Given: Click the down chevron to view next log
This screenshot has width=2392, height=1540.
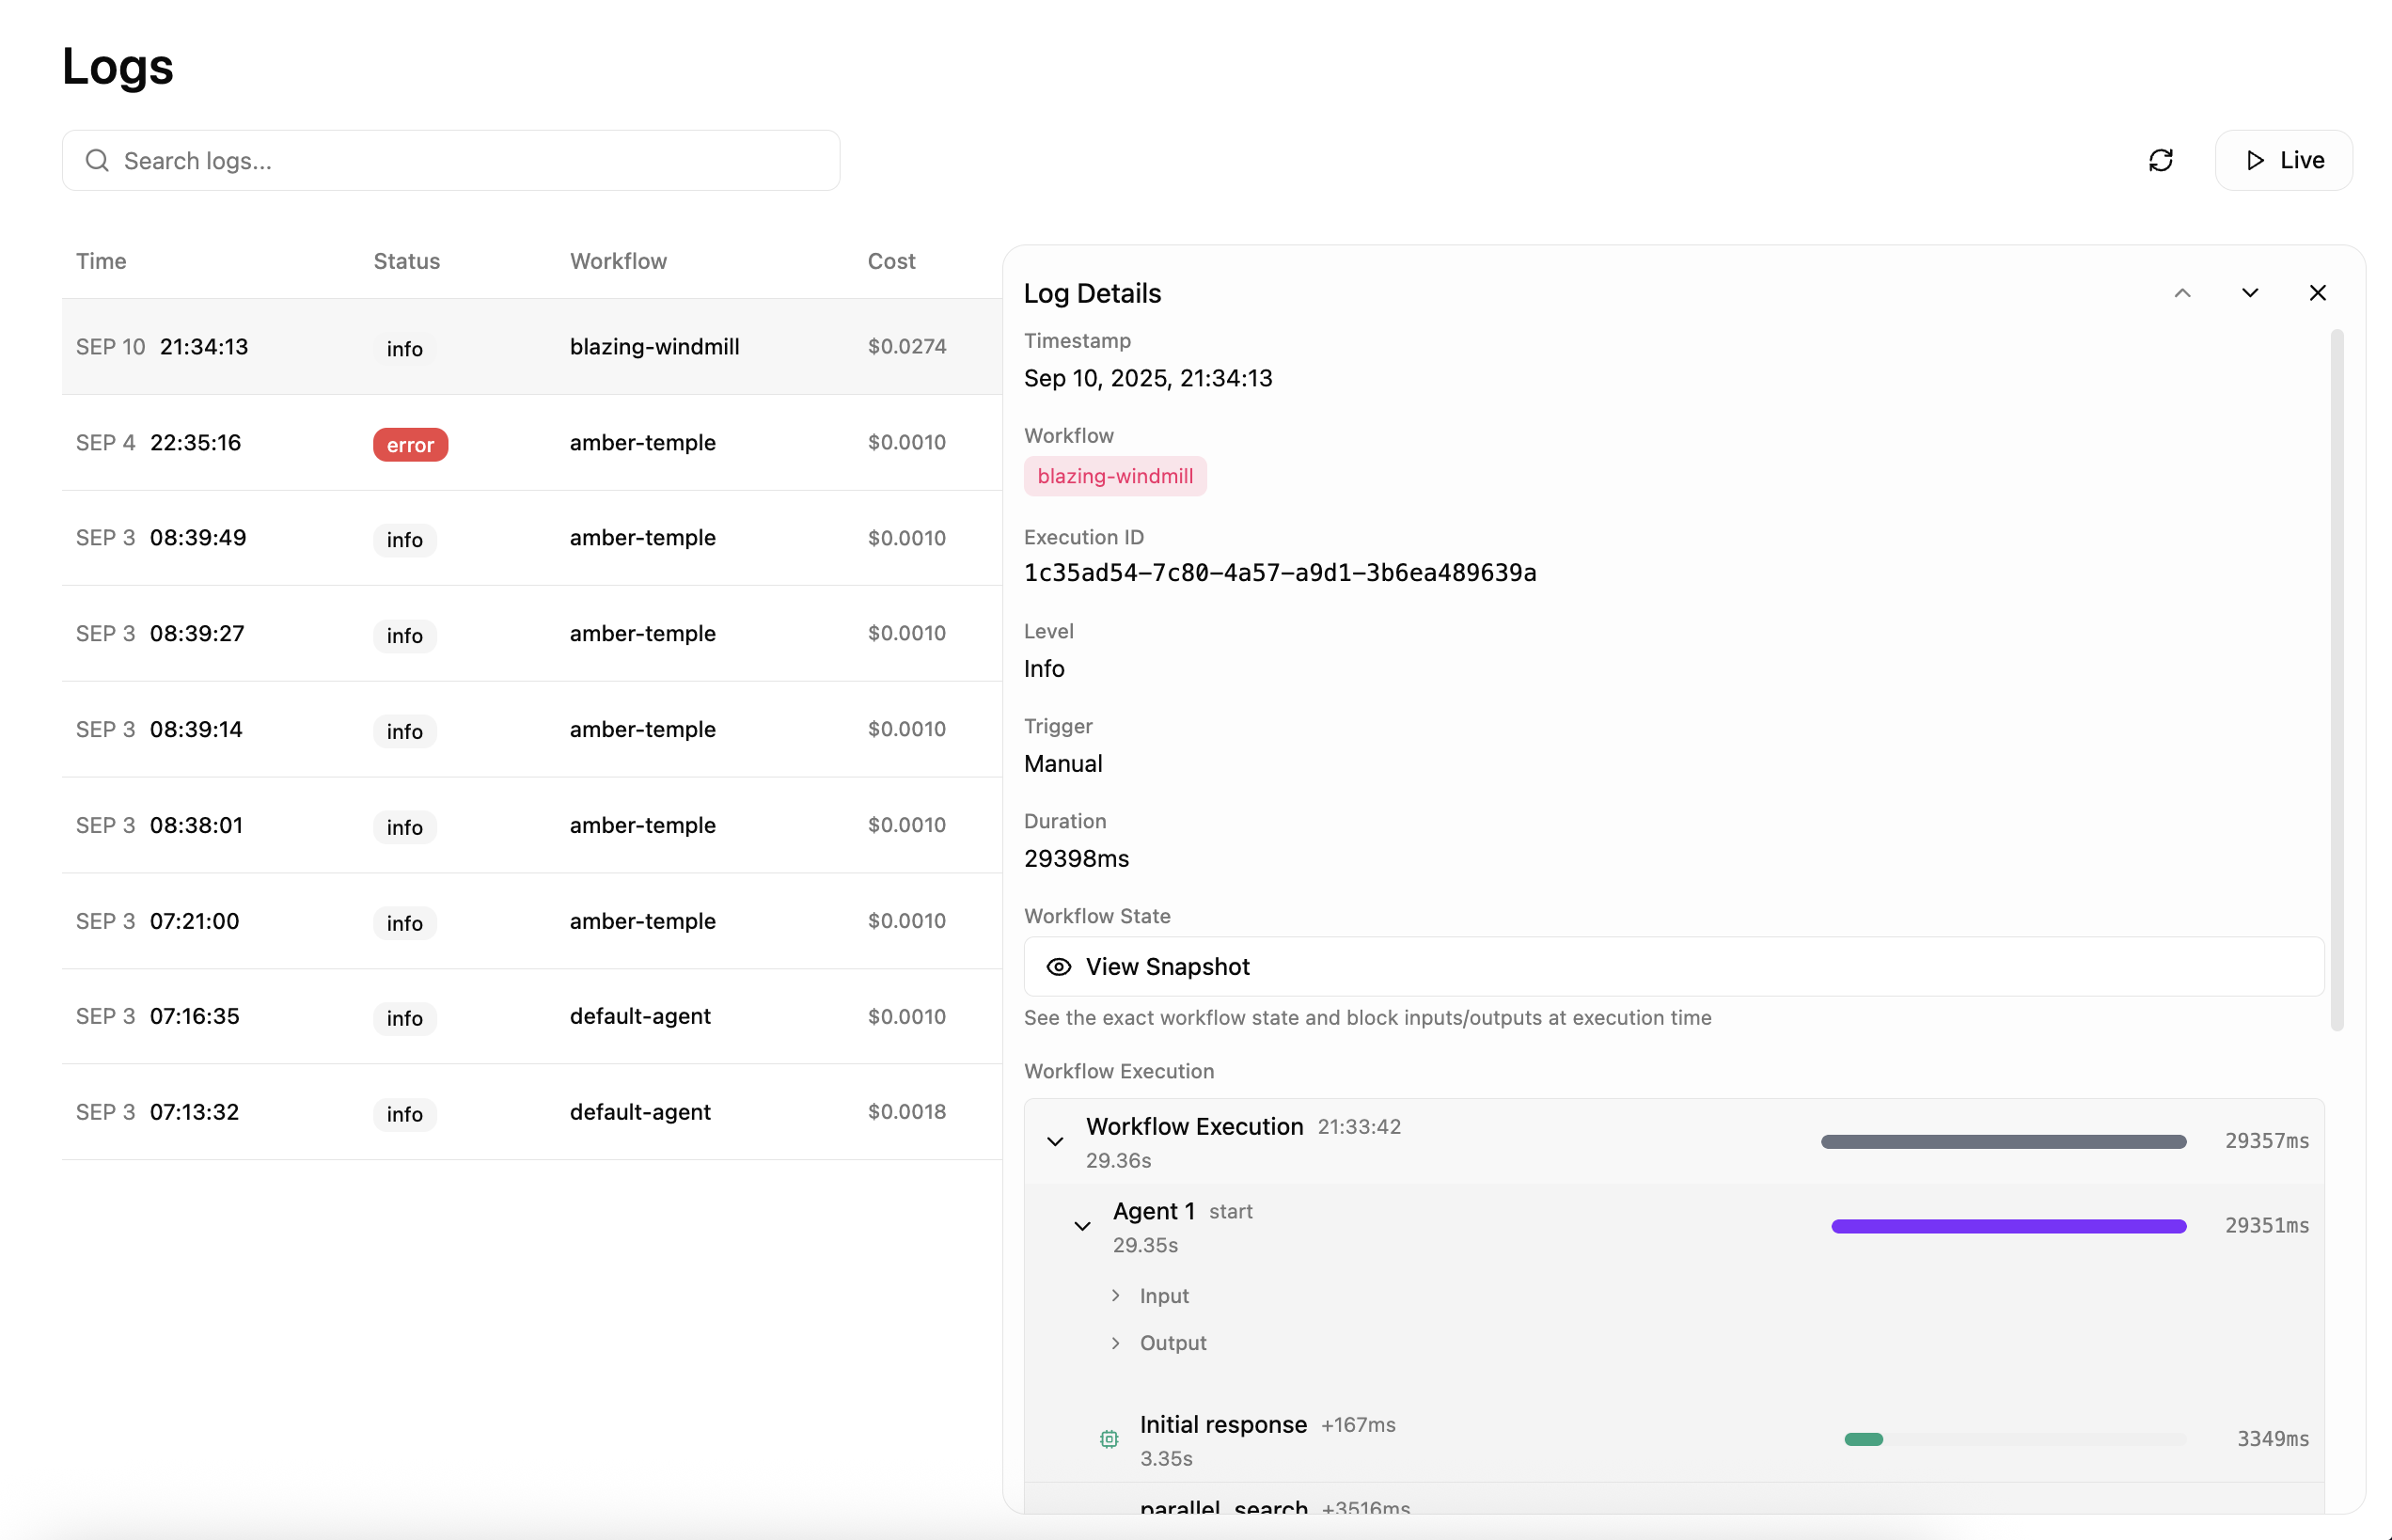Looking at the screenshot, I should pyautogui.click(x=2249, y=293).
